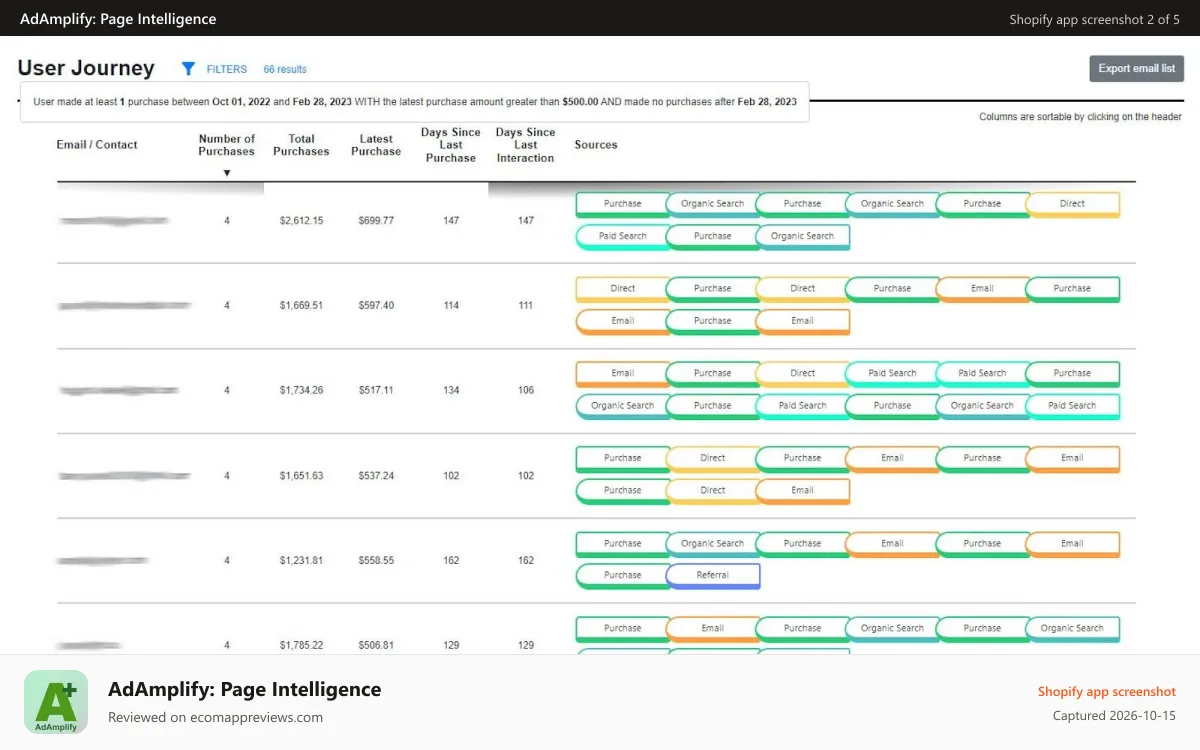Click the 66 results count
This screenshot has width=1200, height=750.
(285, 70)
